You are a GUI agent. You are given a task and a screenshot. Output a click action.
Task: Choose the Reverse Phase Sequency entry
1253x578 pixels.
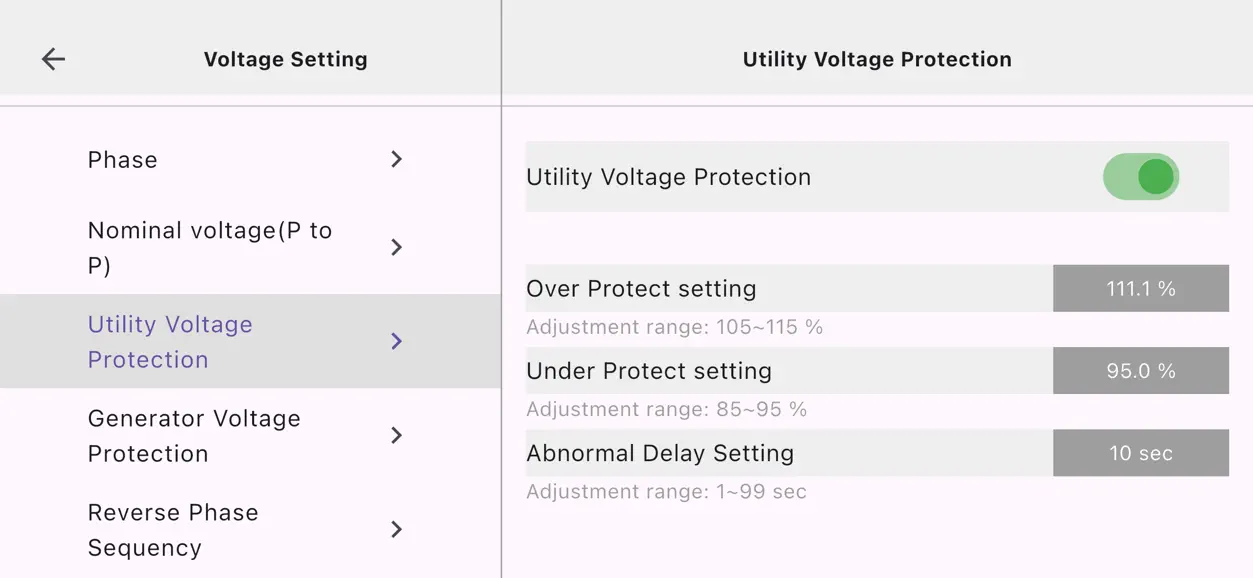coord(173,529)
